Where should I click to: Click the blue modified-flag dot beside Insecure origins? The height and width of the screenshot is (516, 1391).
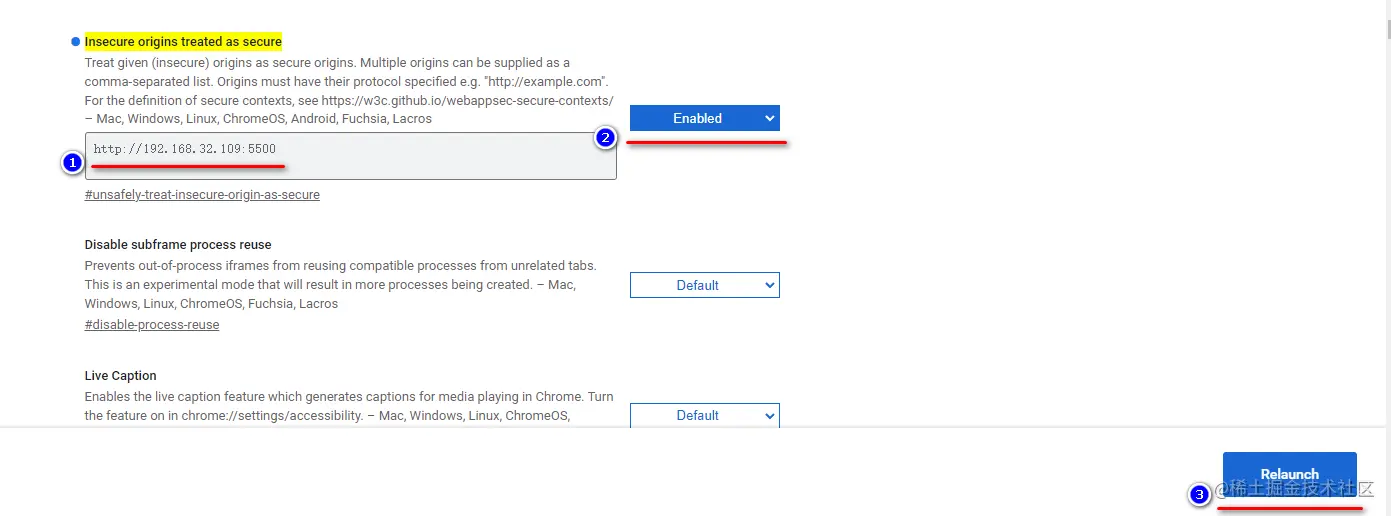pyautogui.click(x=75, y=42)
